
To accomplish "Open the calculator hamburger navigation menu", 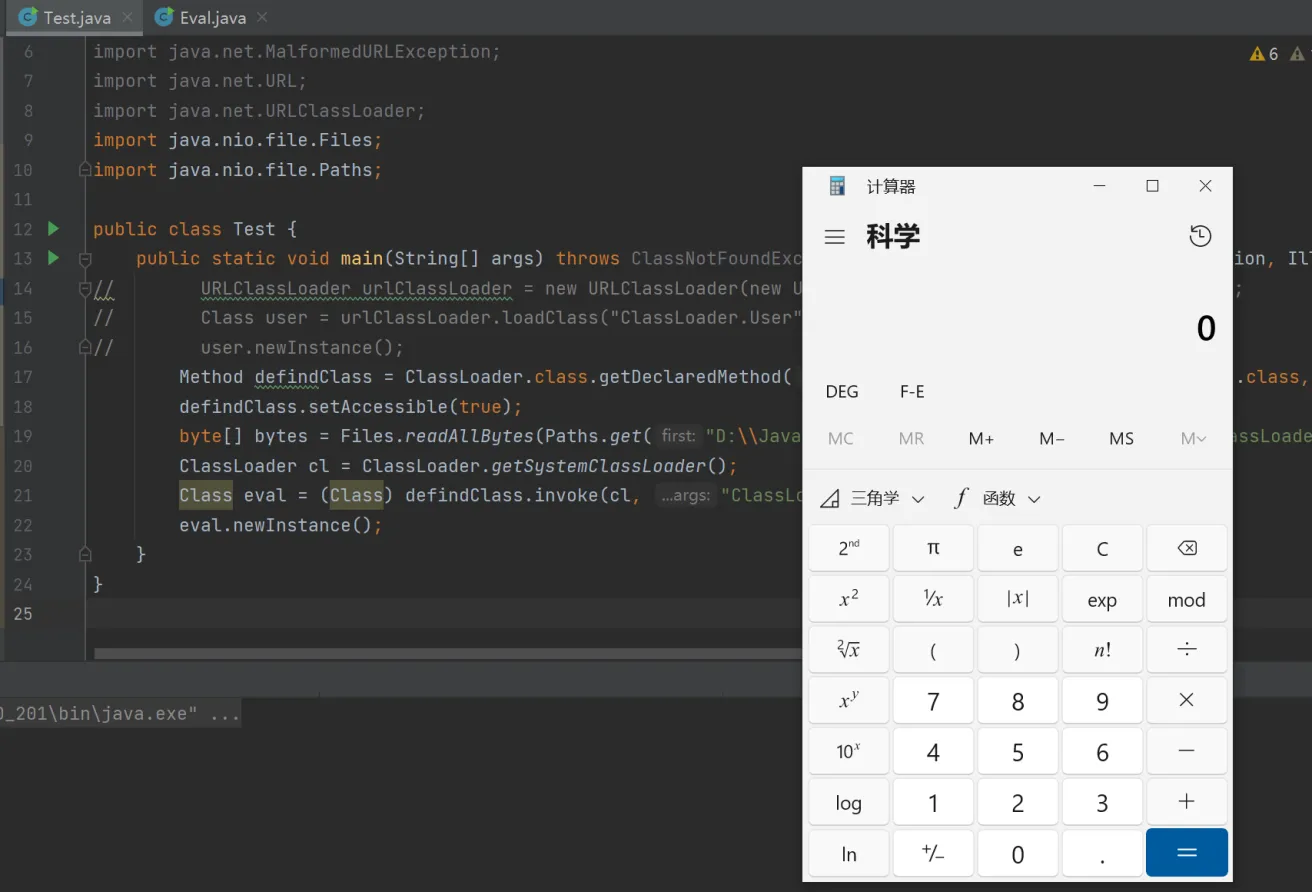I will tap(835, 237).
